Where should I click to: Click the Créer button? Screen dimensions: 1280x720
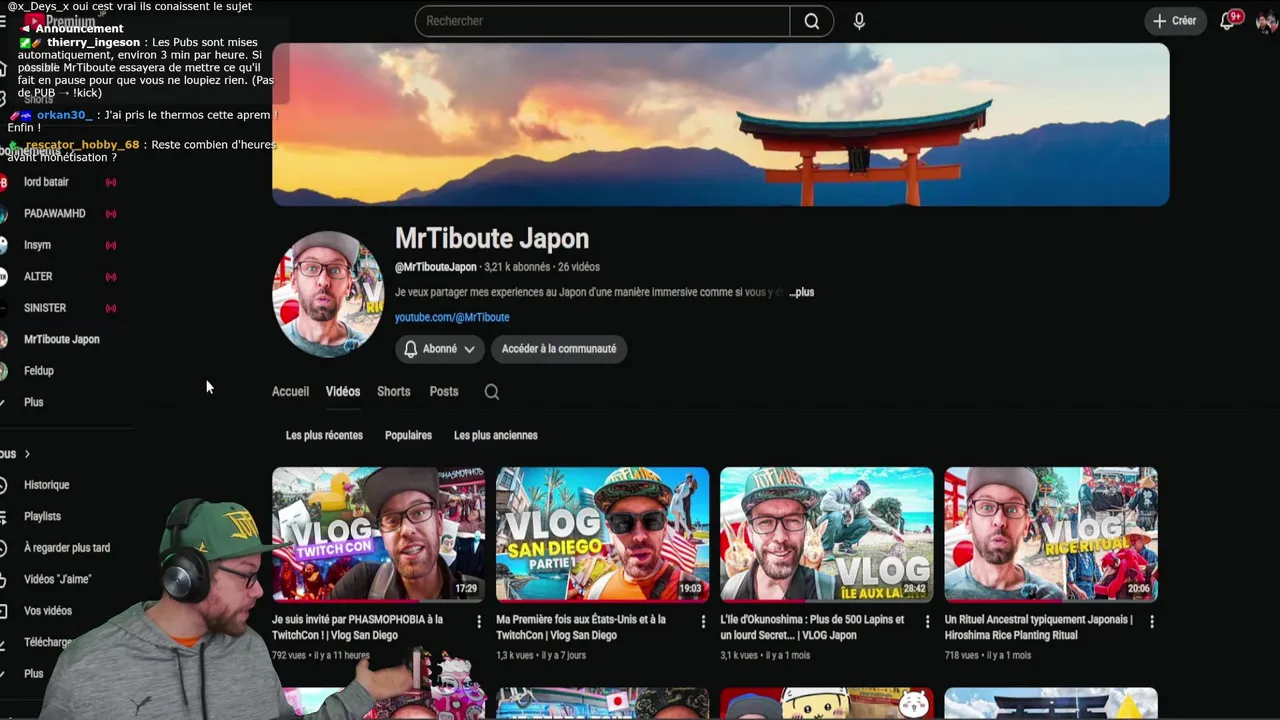(1175, 21)
